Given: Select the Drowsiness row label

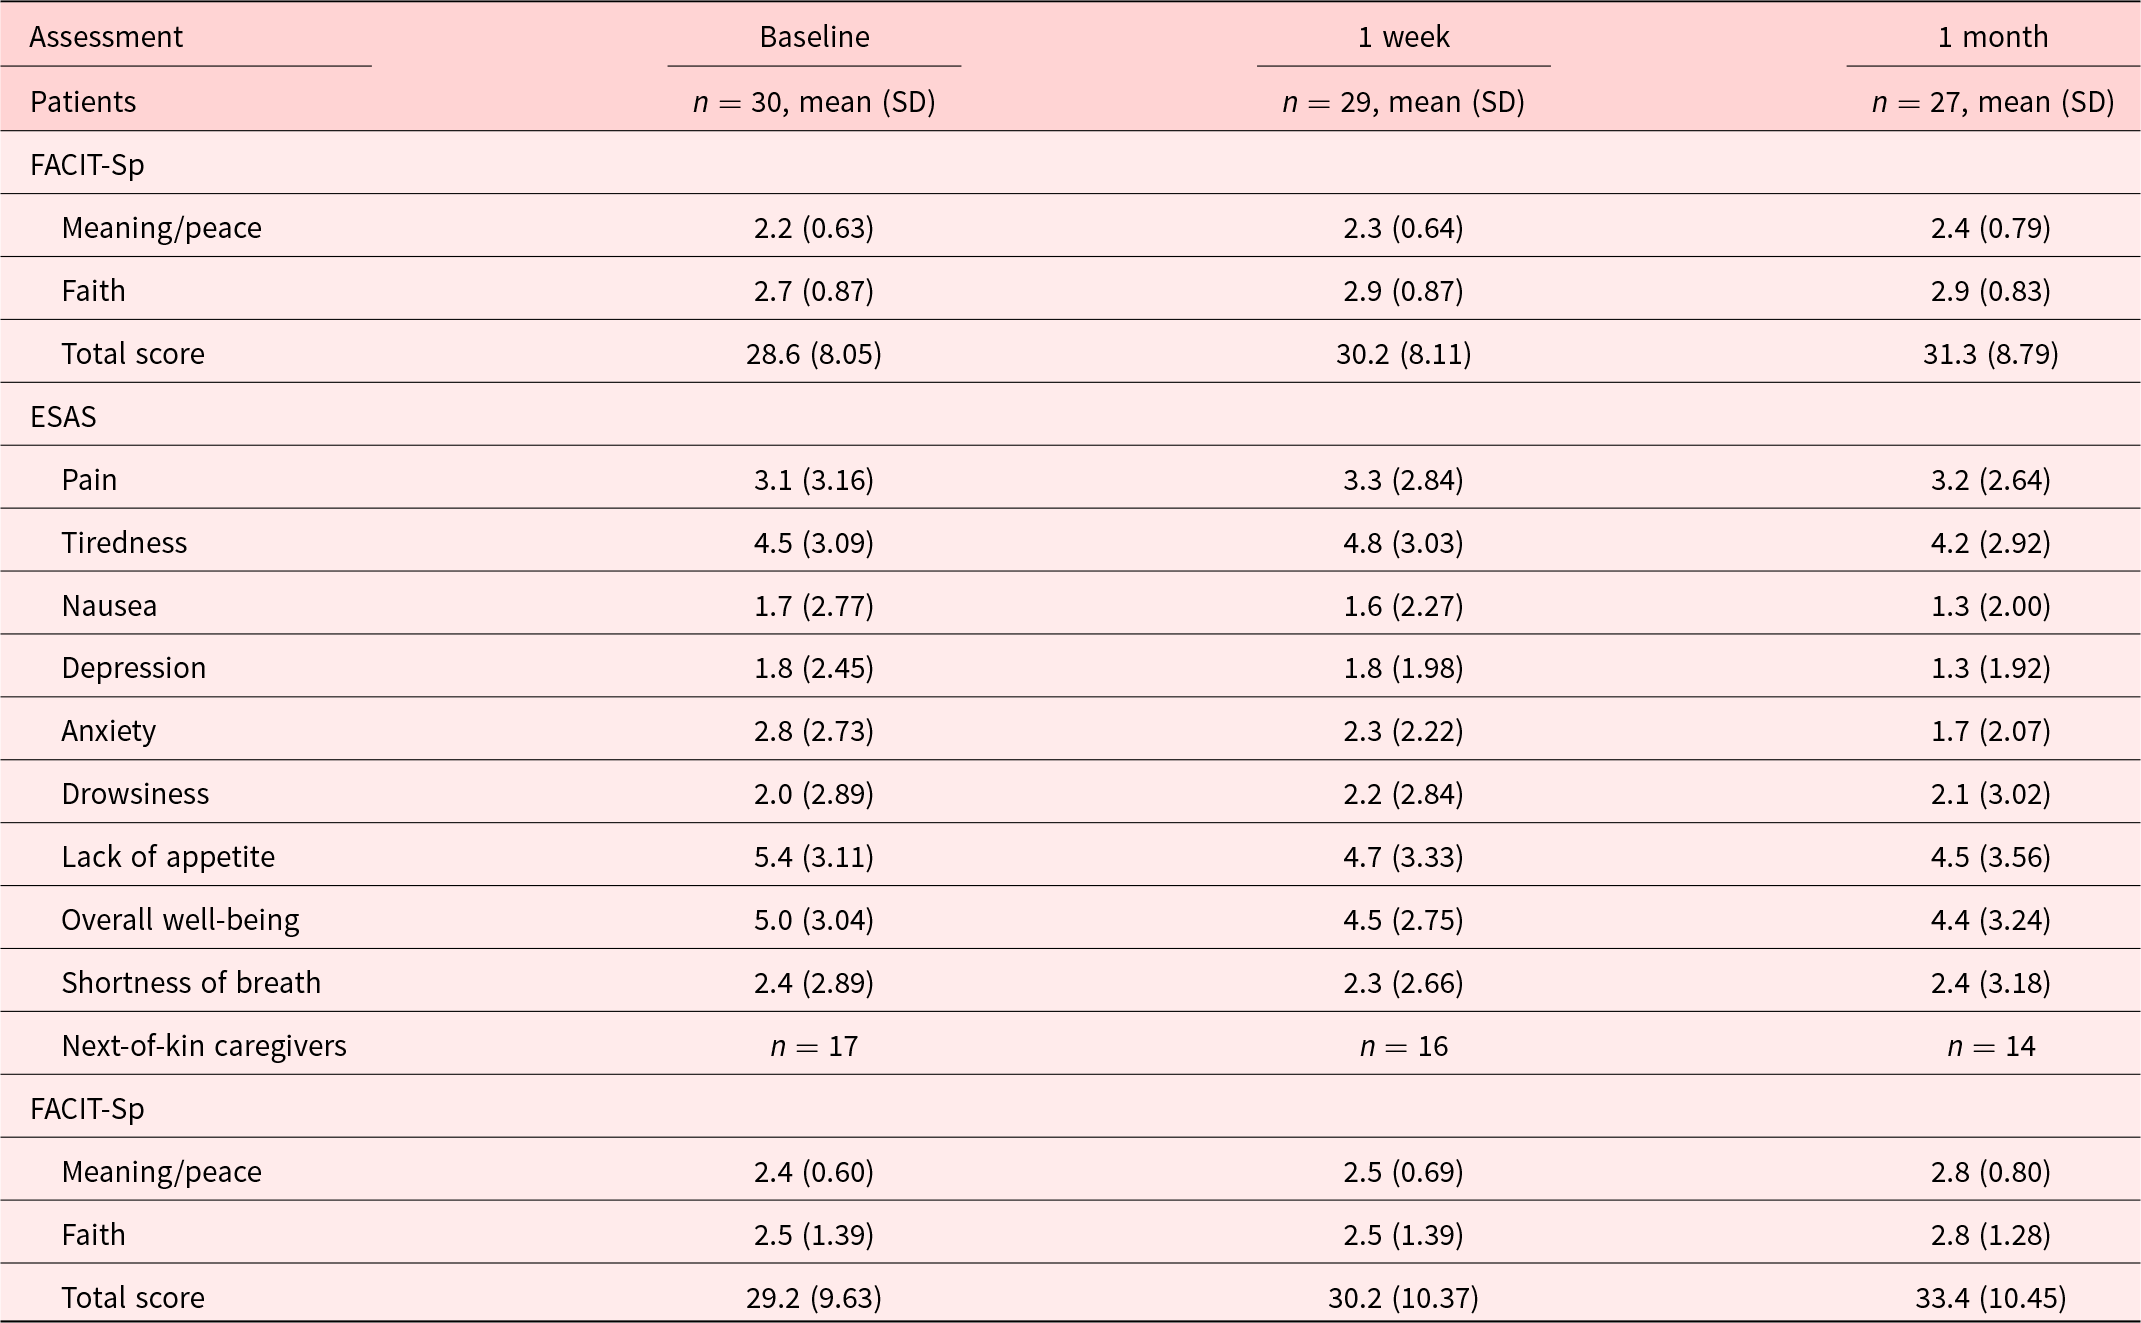Looking at the screenshot, I should [x=135, y=794].
